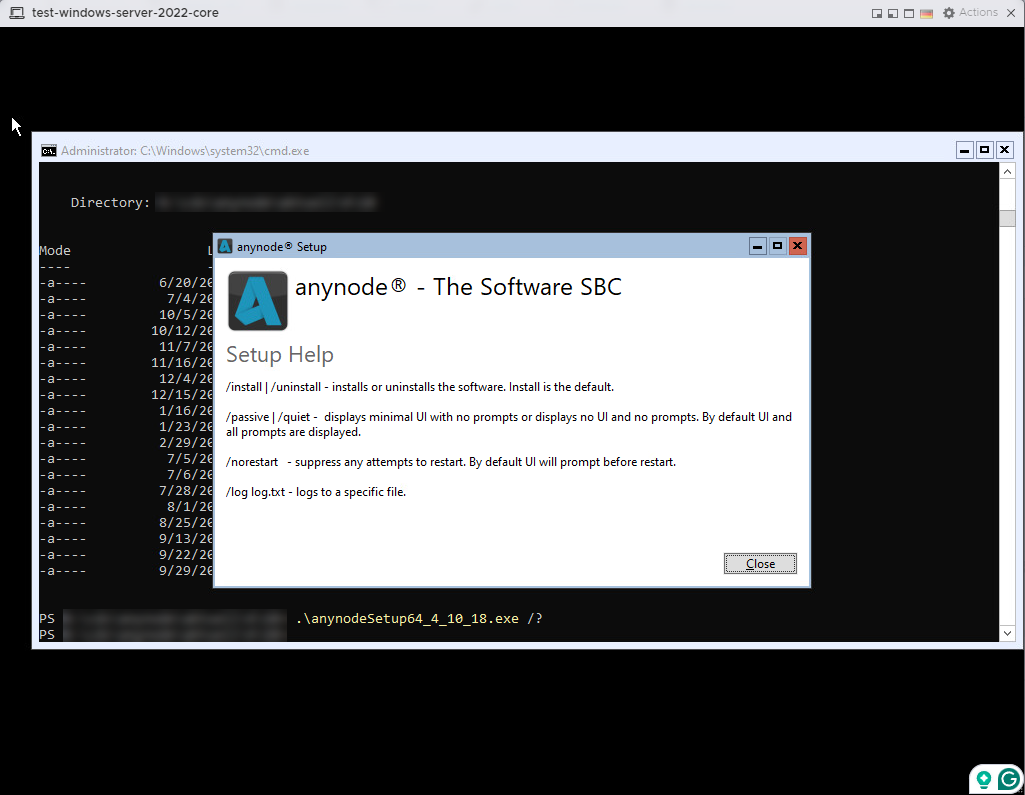Click the monitor icon on the VM tab

(x=15, y=12)
